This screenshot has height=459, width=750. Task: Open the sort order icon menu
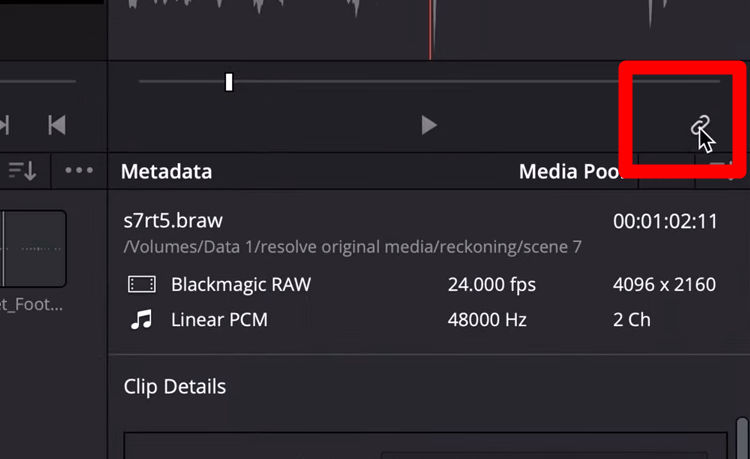tap(22, 171)
